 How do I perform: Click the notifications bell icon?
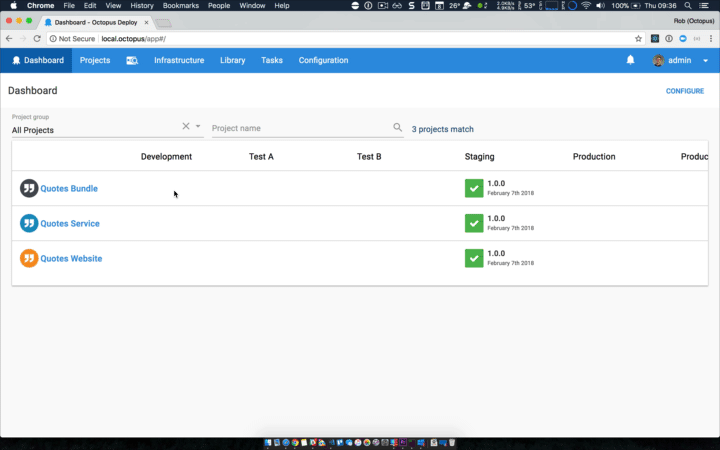pyautogui.click(x=630, y=60)
